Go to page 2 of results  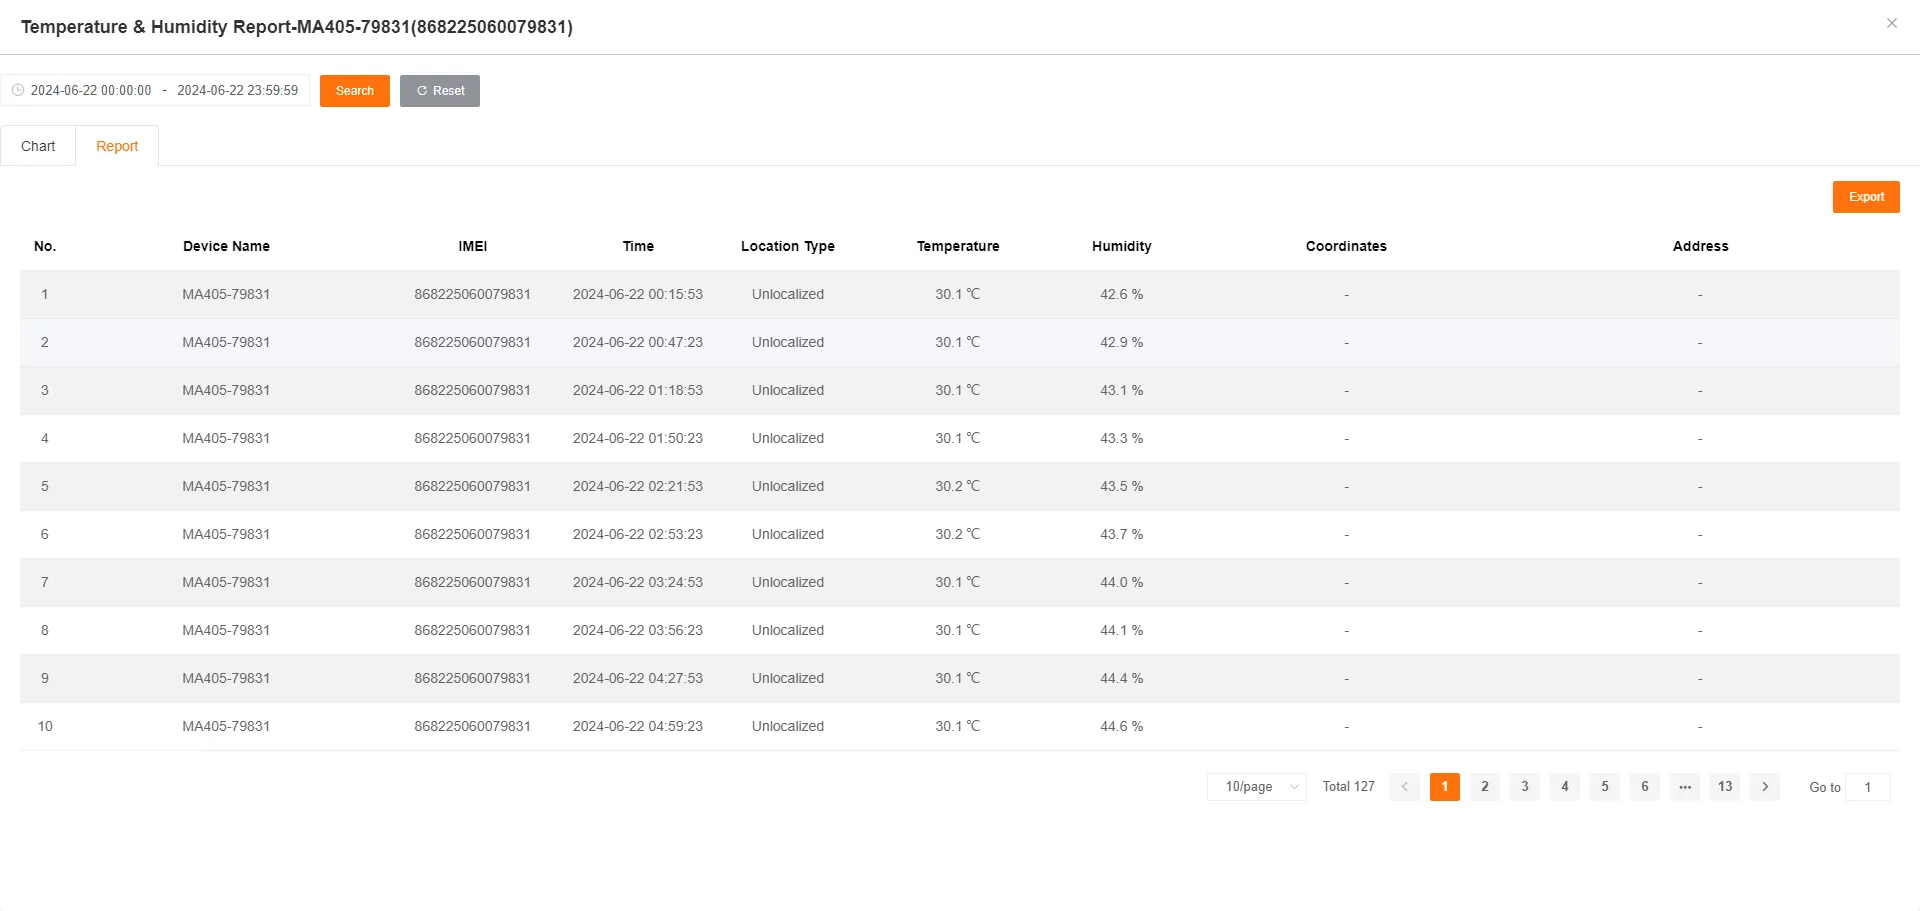tap(1484, 787)
